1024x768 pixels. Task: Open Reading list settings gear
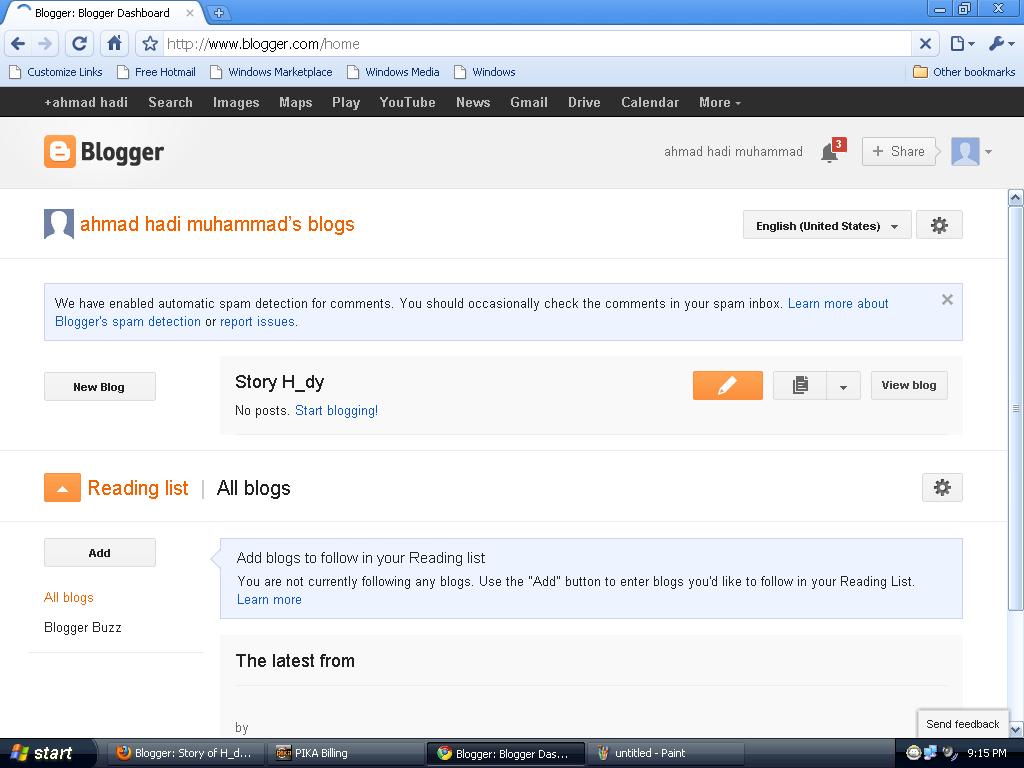coord(942,487)
